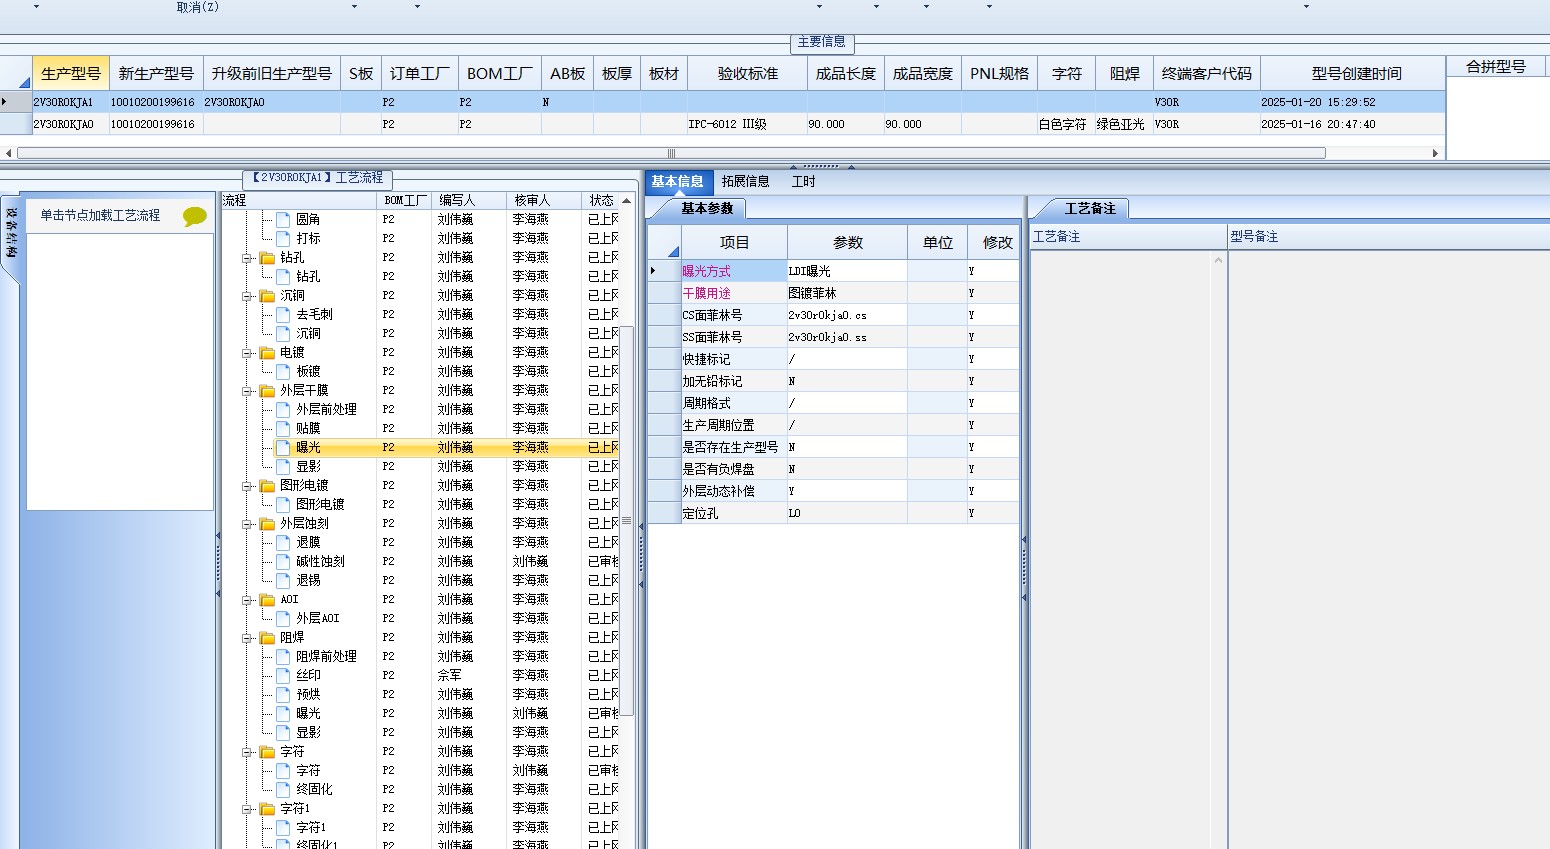Click the 碱性蚀刻 document icon
Viewport: 1550px width, 849px height.
click(283, 561)
